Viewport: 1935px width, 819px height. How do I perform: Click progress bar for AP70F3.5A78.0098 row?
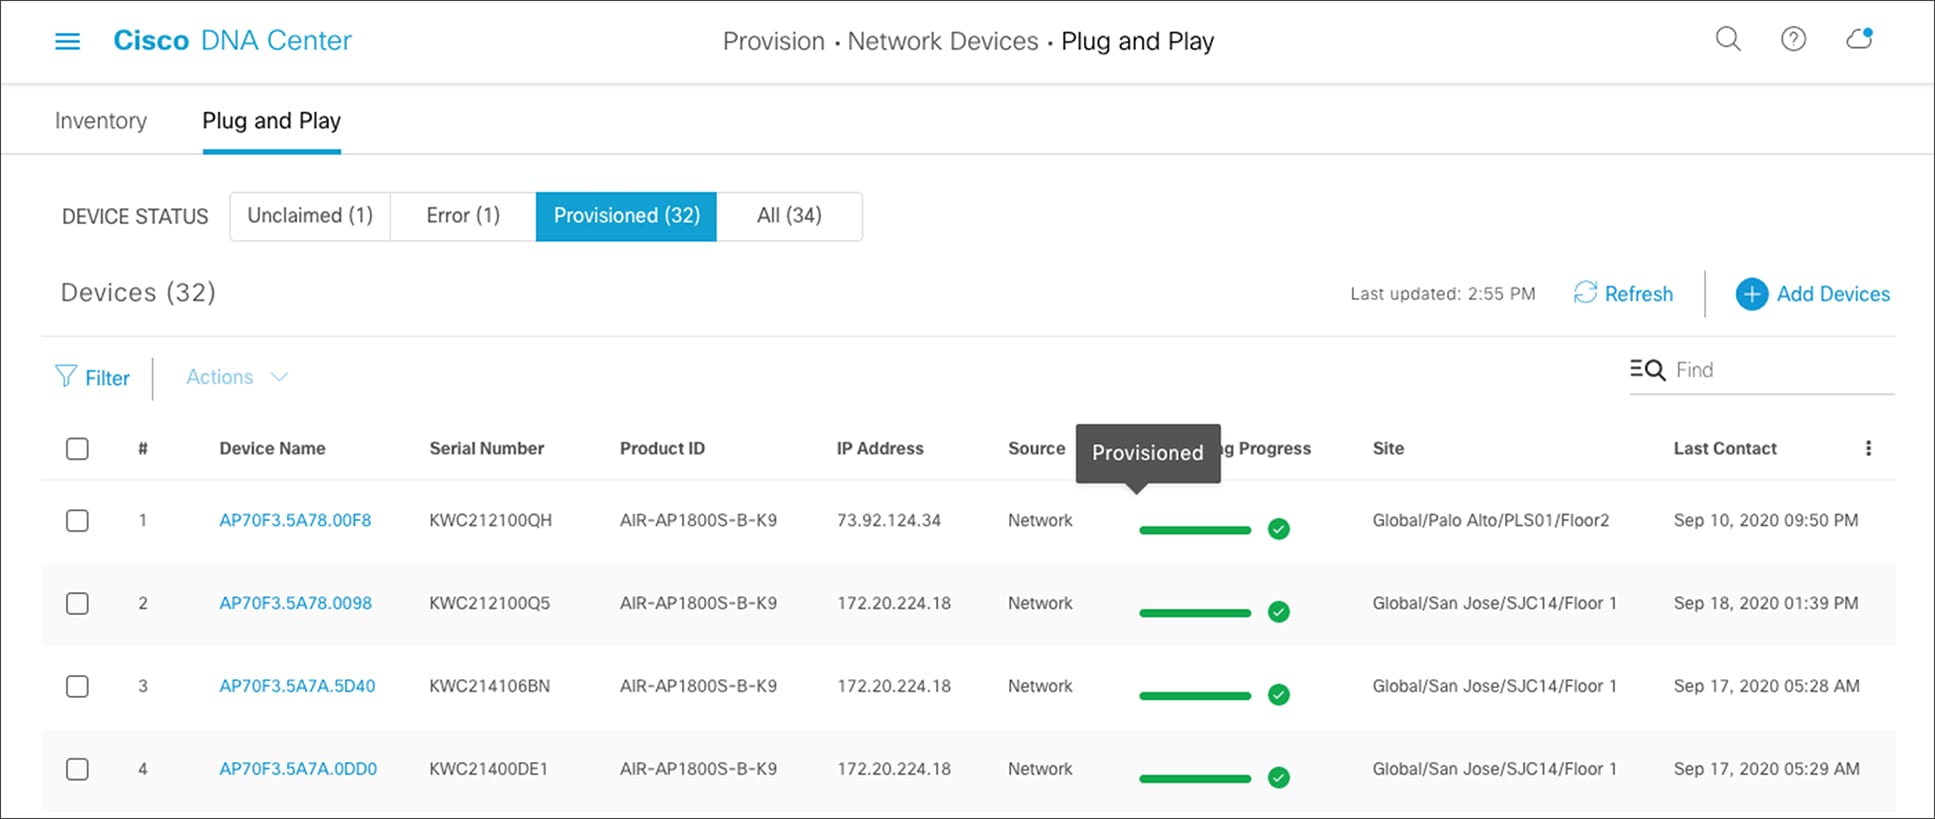point(1195,613)
